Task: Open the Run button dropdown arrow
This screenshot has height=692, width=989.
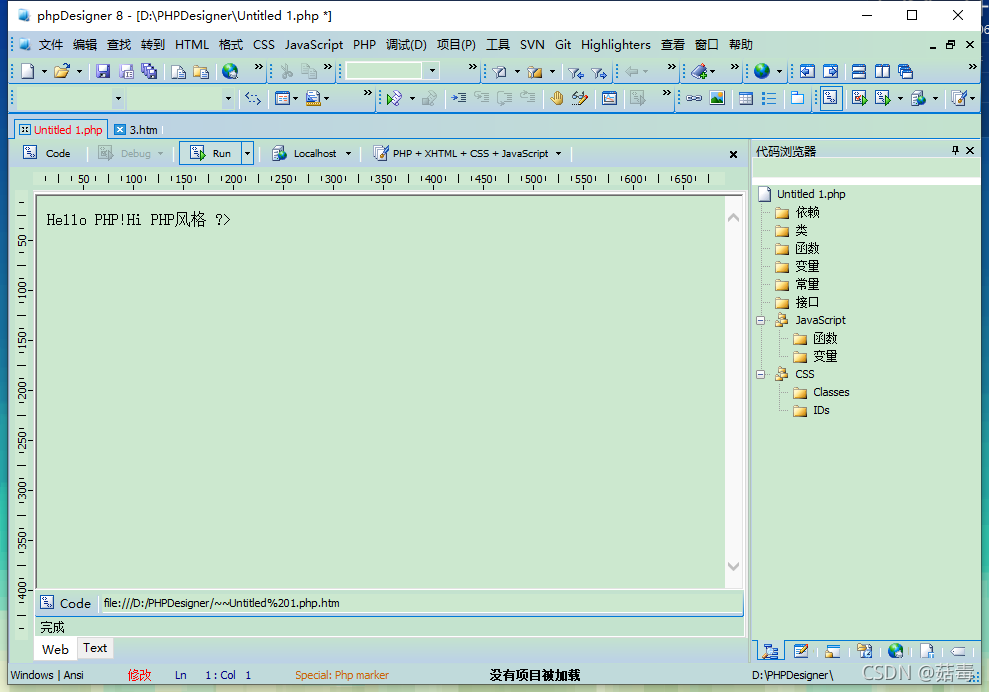Action: click(x=247, y=153)
